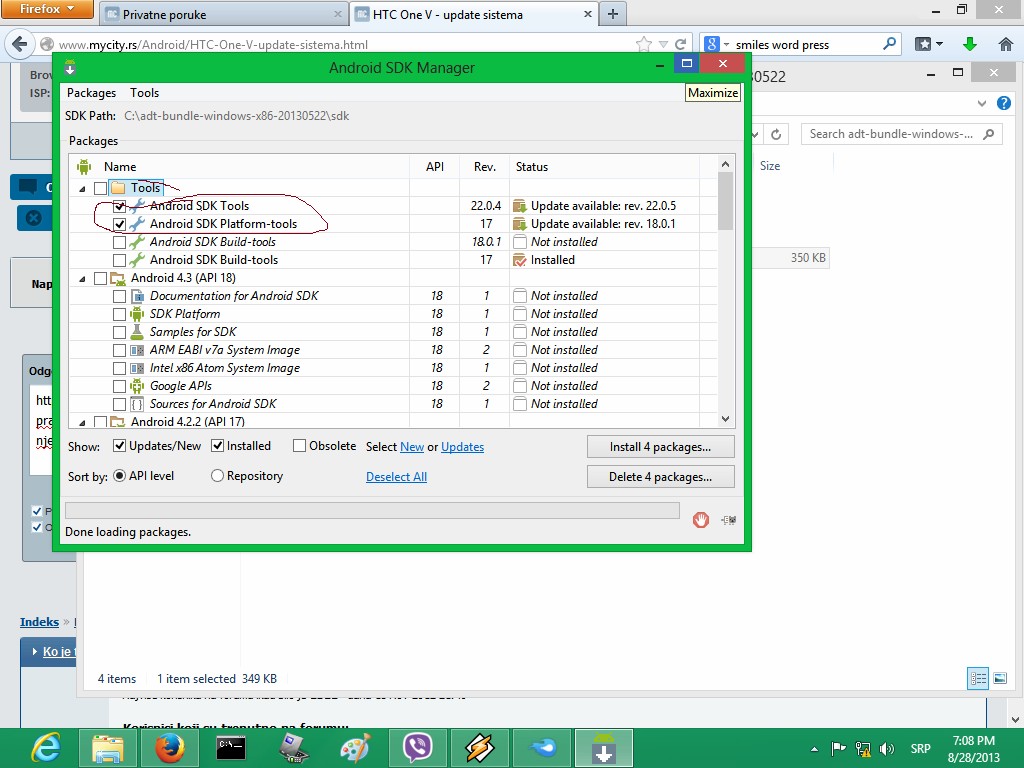The height and width of the screenshot is (768, 1024).
Task: Uncheck Android SDK Platform-tools checkbox
Action: pyautogui.click(x=119, y=224)
